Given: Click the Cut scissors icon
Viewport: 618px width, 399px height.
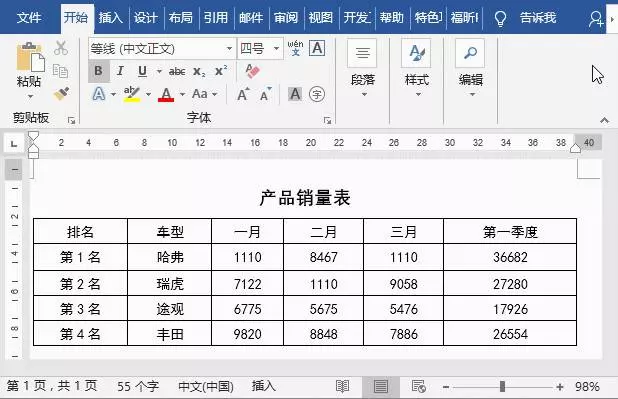Looking at the screenshot, I should pos(61,48).
